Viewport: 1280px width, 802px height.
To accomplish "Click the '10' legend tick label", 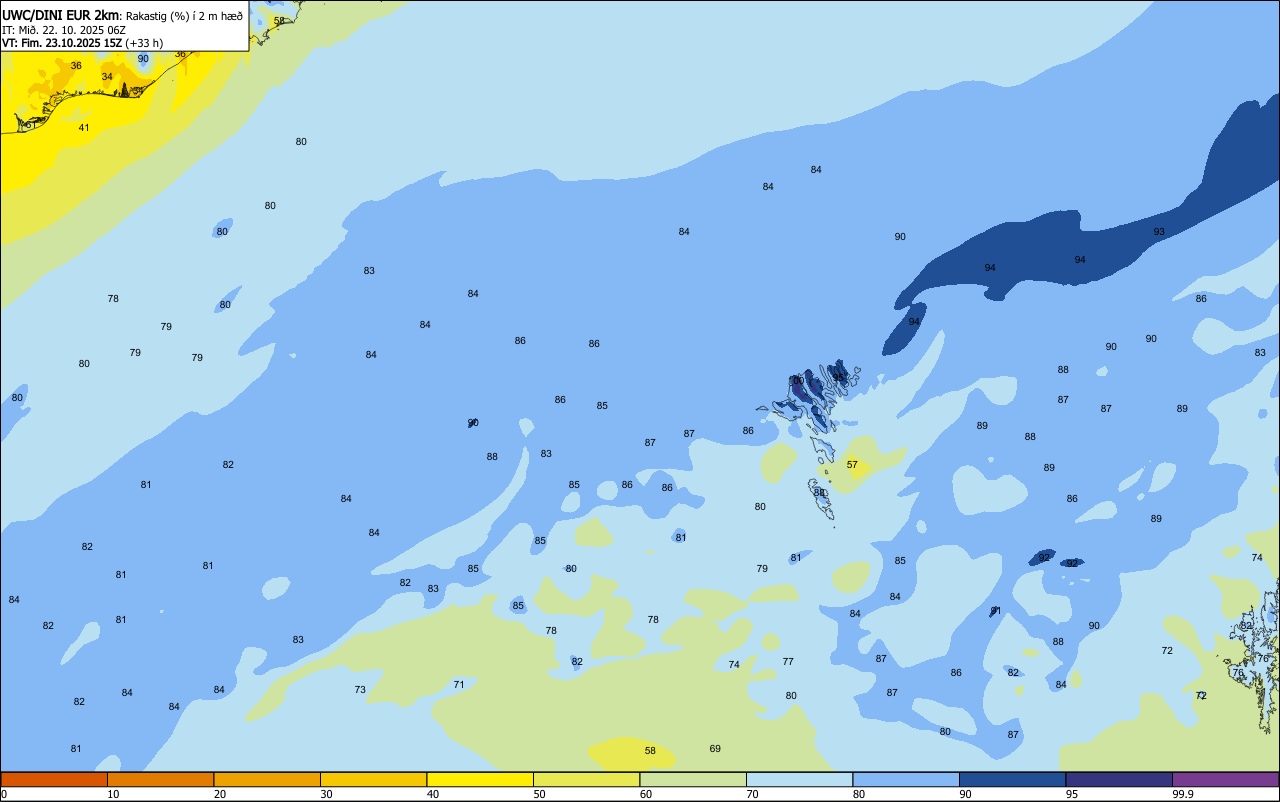I will click(114, 794).
